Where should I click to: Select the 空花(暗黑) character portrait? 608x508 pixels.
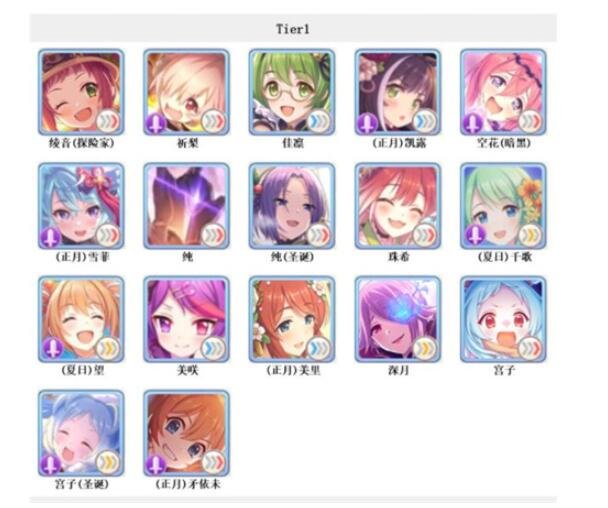click(503, 92)
